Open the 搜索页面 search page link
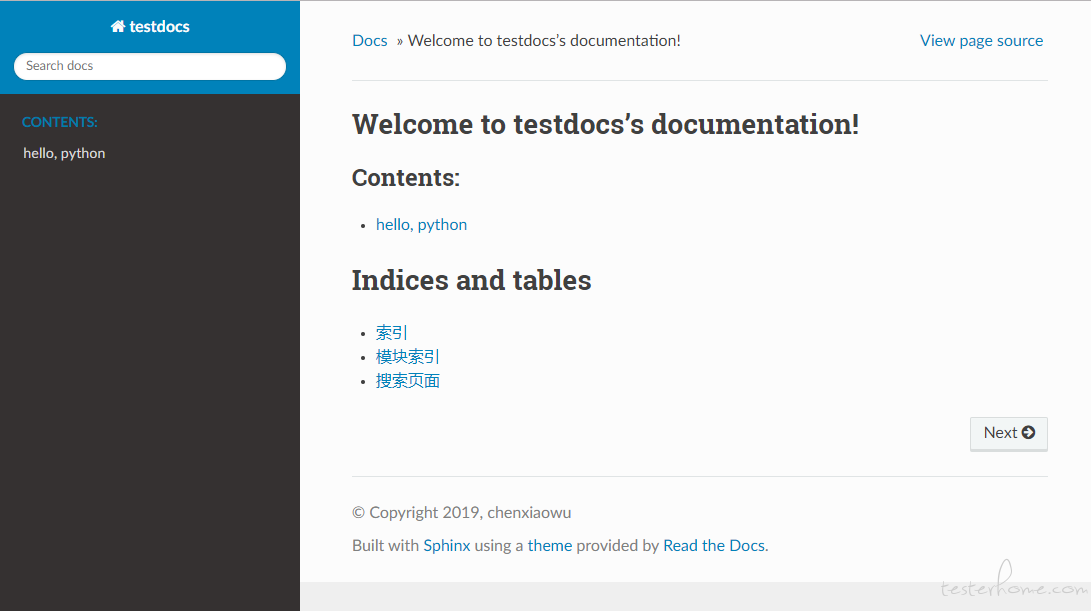The width and height of the screenshot is (1091, 611). click(408, 381)
